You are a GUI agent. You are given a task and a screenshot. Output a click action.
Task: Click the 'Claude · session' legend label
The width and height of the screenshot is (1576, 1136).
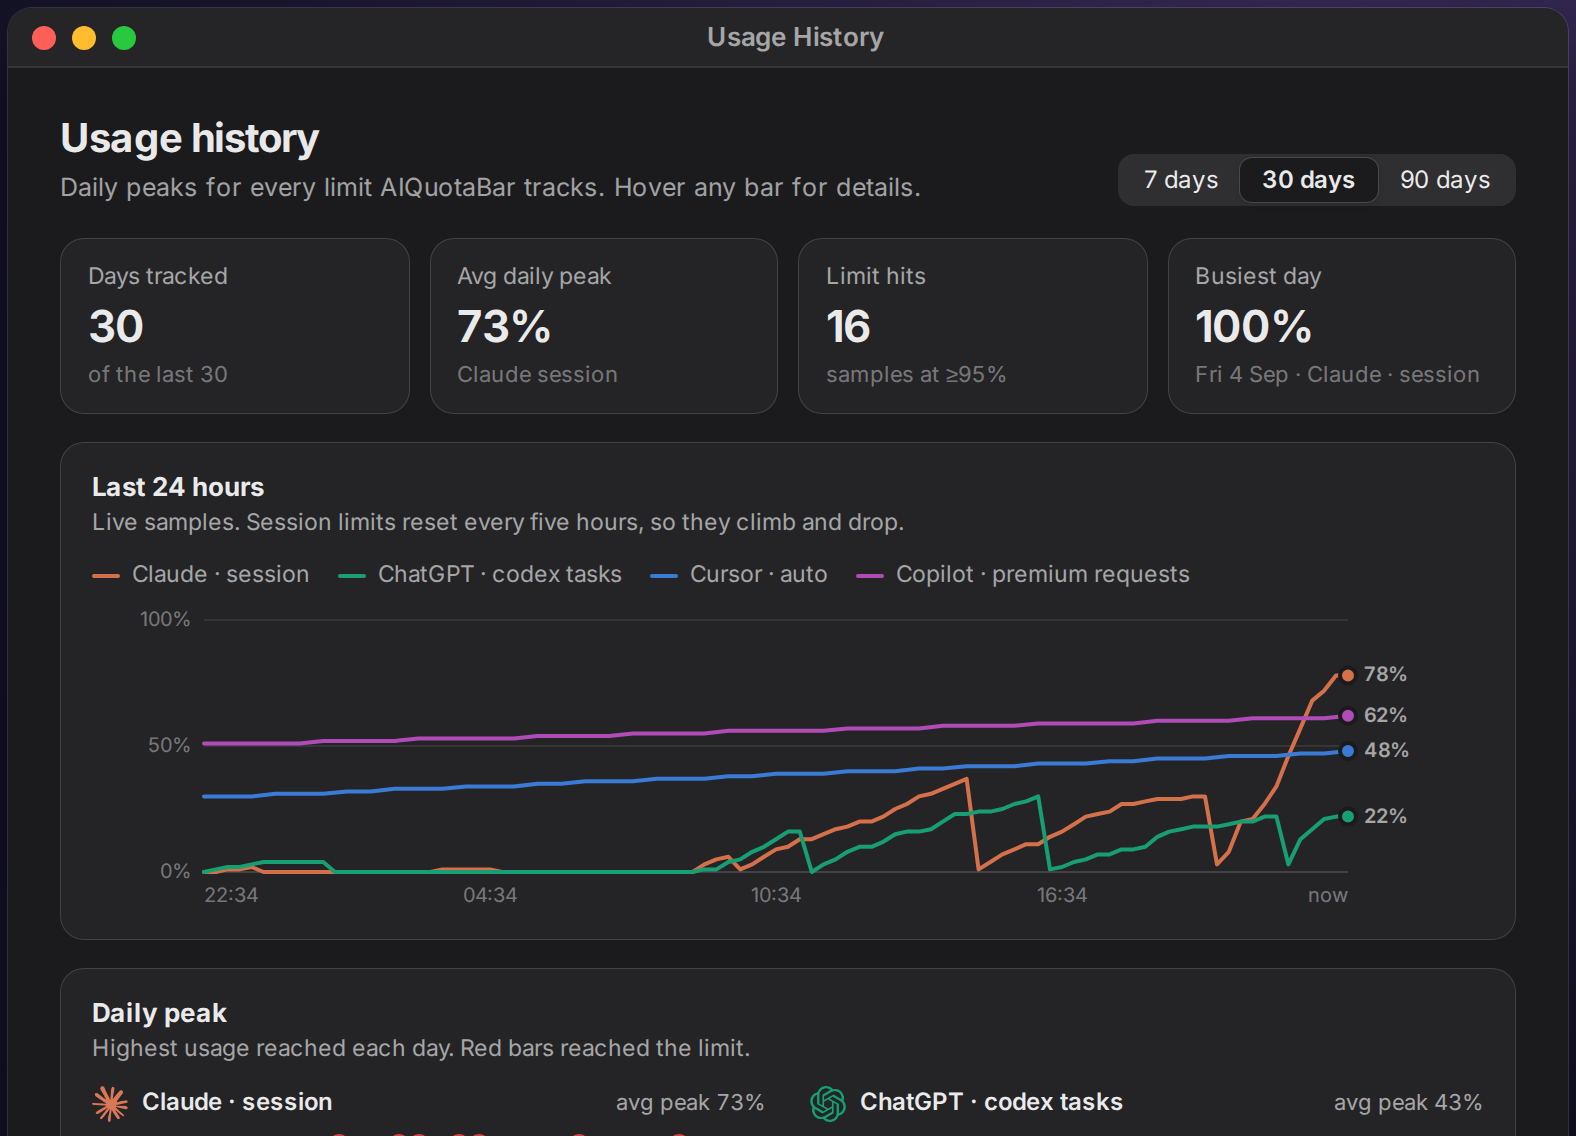coord(220,574)
